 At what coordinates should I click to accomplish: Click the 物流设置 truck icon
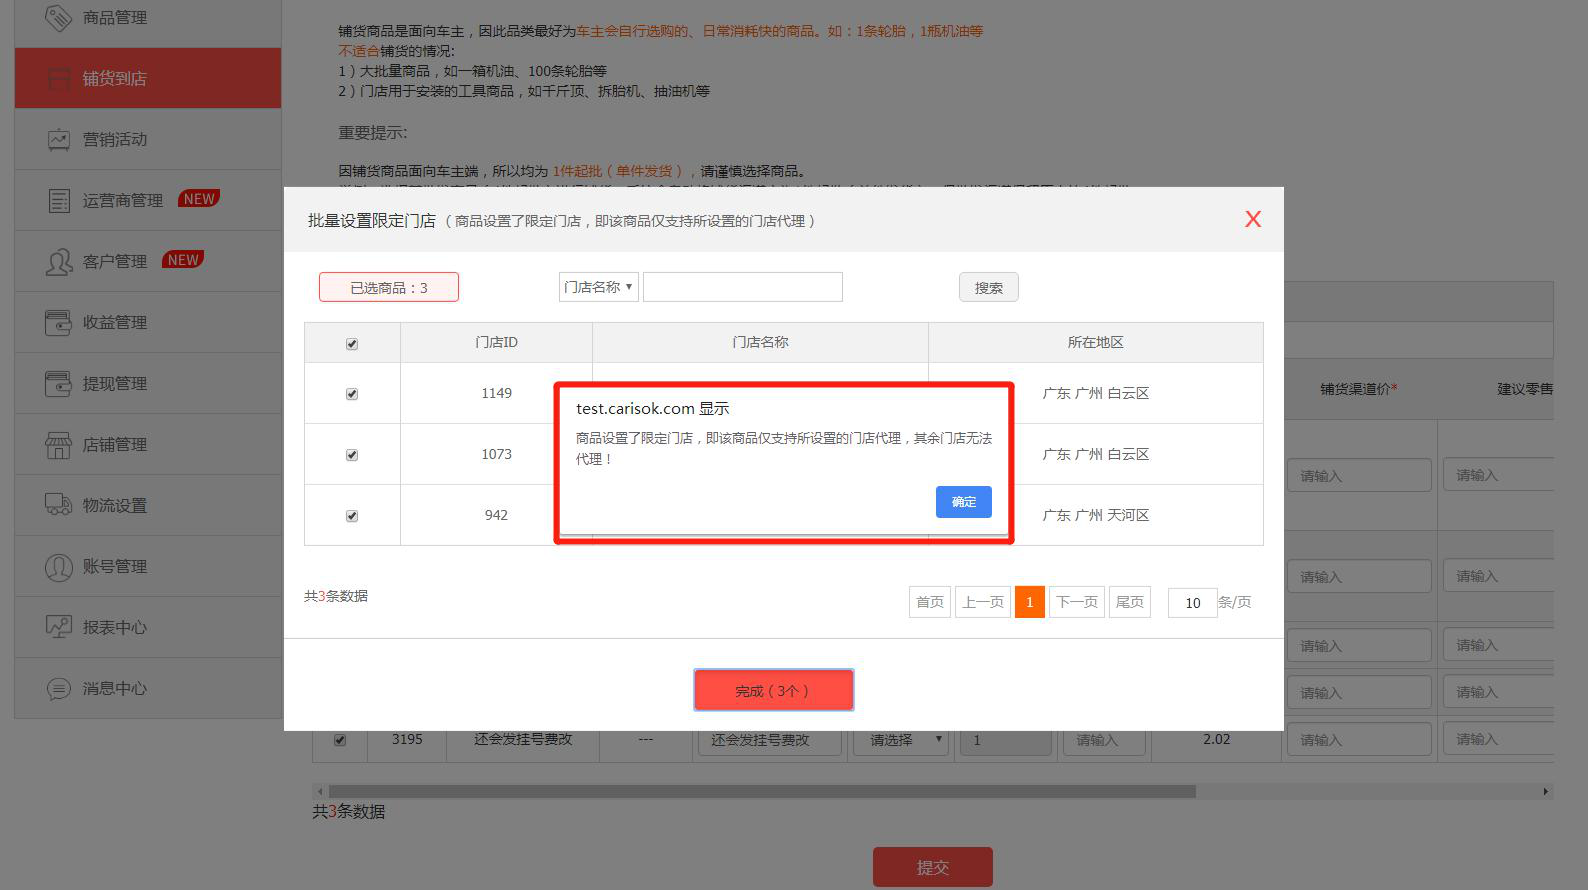click(x=59, y=506)
